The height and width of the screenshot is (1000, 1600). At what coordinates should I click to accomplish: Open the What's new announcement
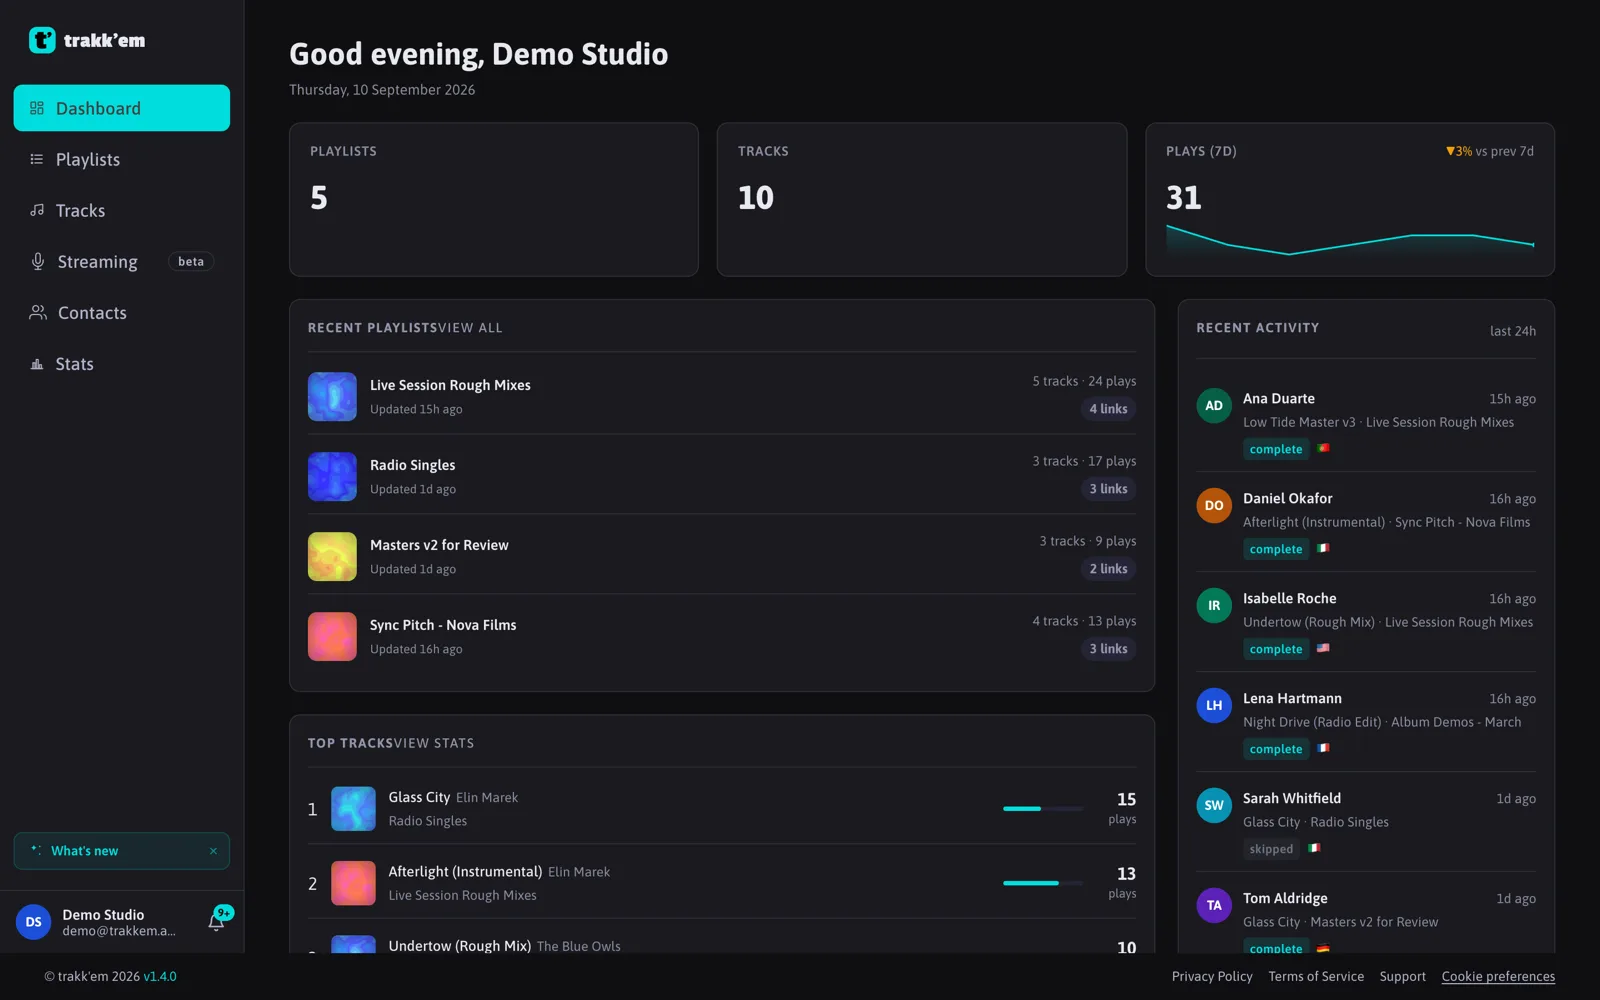[x=121, y=851]
